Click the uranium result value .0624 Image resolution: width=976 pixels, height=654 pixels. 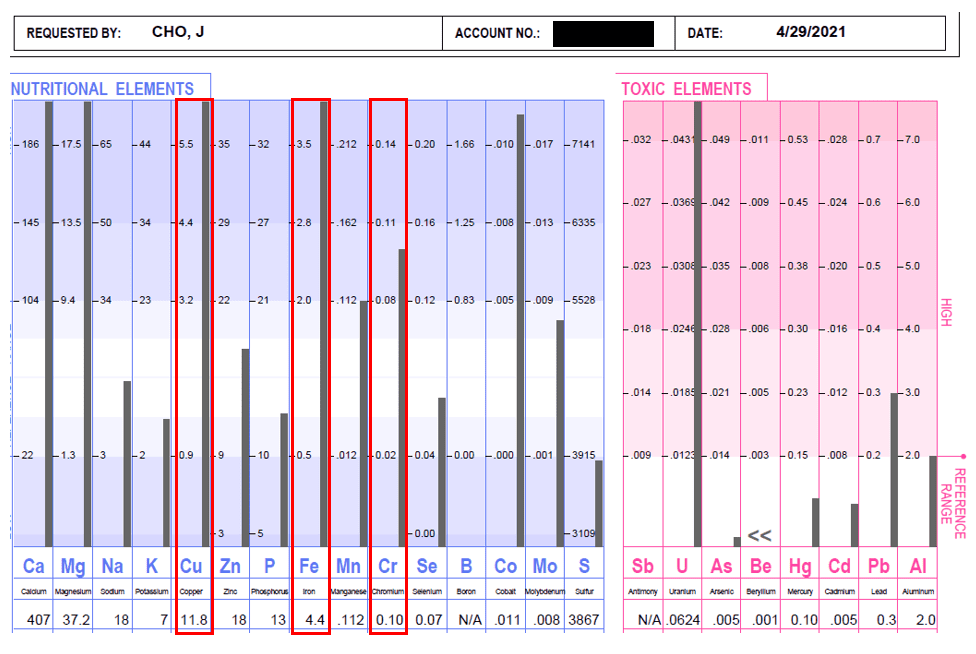coord(682,620)
